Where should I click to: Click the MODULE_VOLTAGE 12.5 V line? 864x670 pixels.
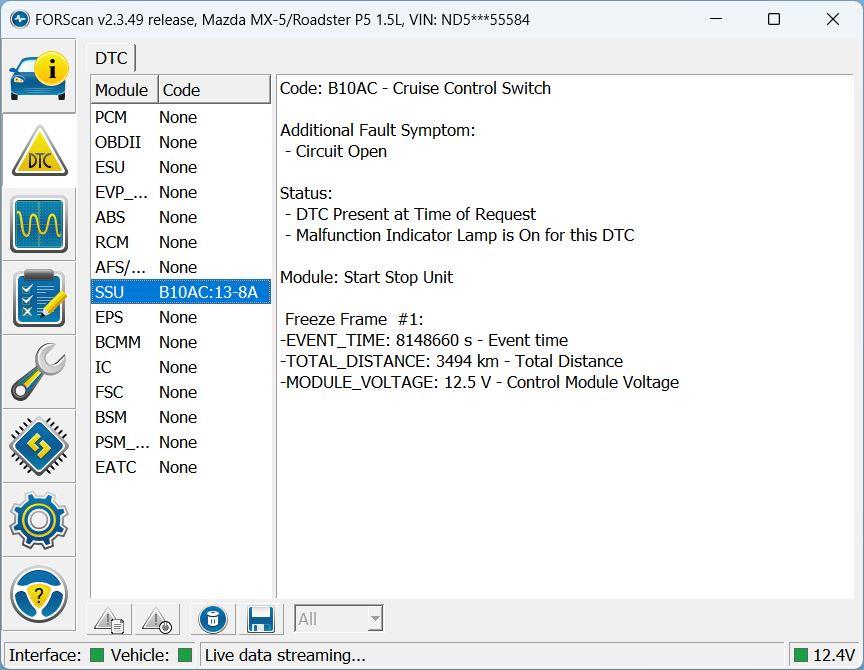pyautogui.click(x=479, y=382)
